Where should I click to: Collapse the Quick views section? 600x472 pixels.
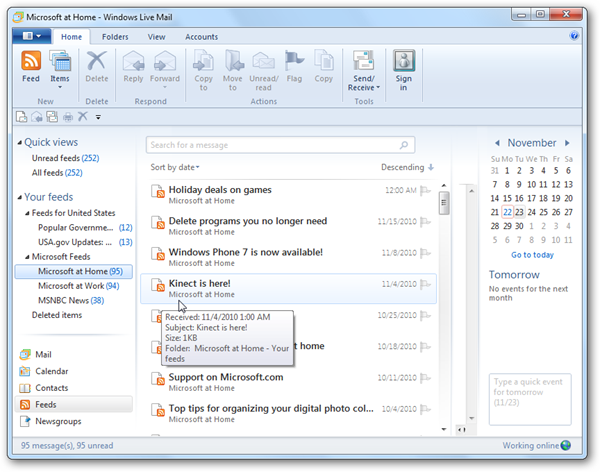19,143
